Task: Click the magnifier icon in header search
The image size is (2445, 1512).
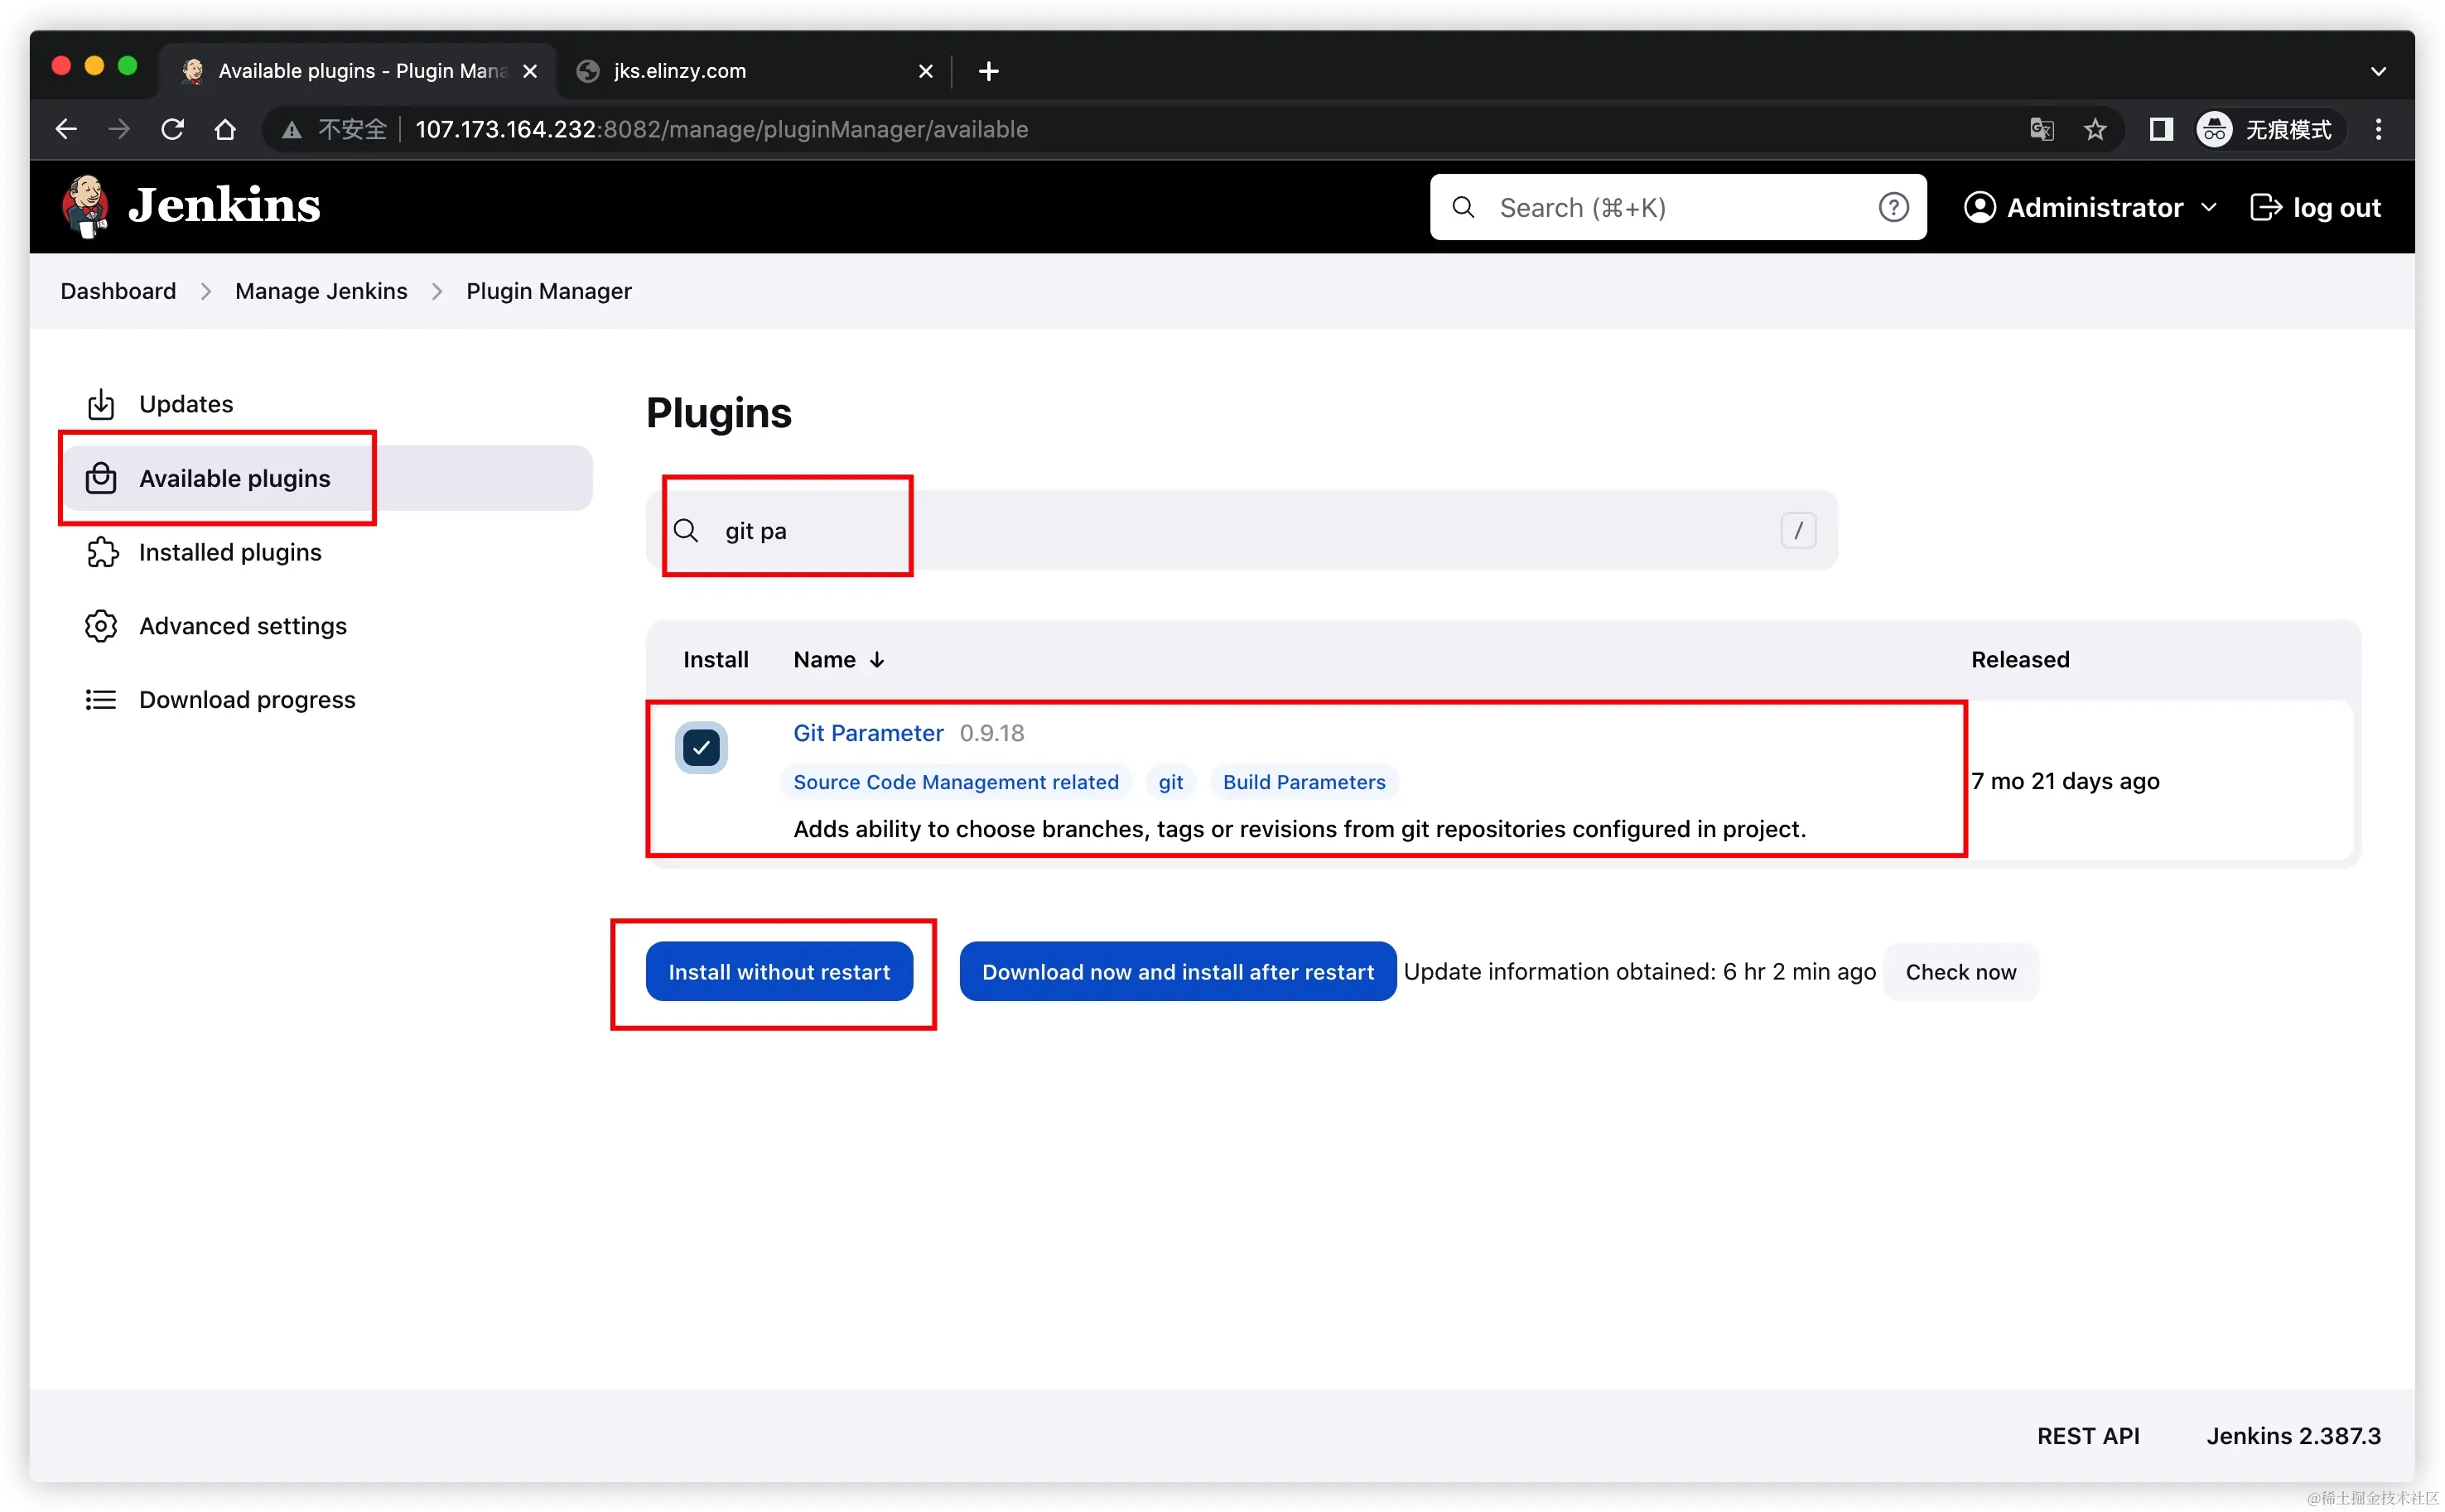Action: coord(1463,207)
